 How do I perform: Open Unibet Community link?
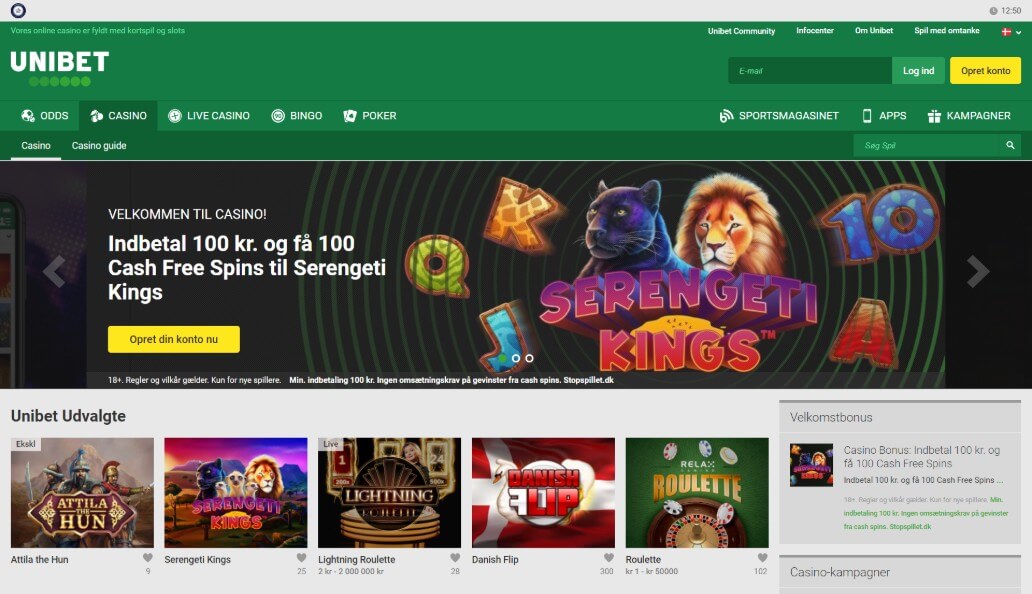(x=741, y=31)
